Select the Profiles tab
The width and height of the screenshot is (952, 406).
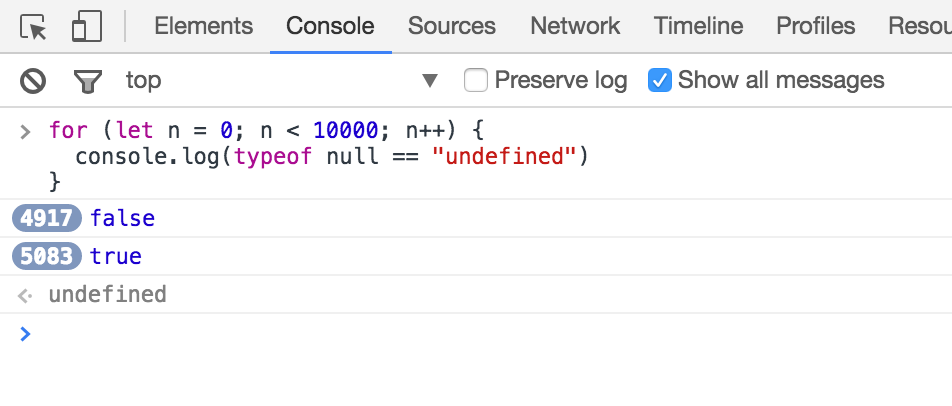click(x=816, y=26)
